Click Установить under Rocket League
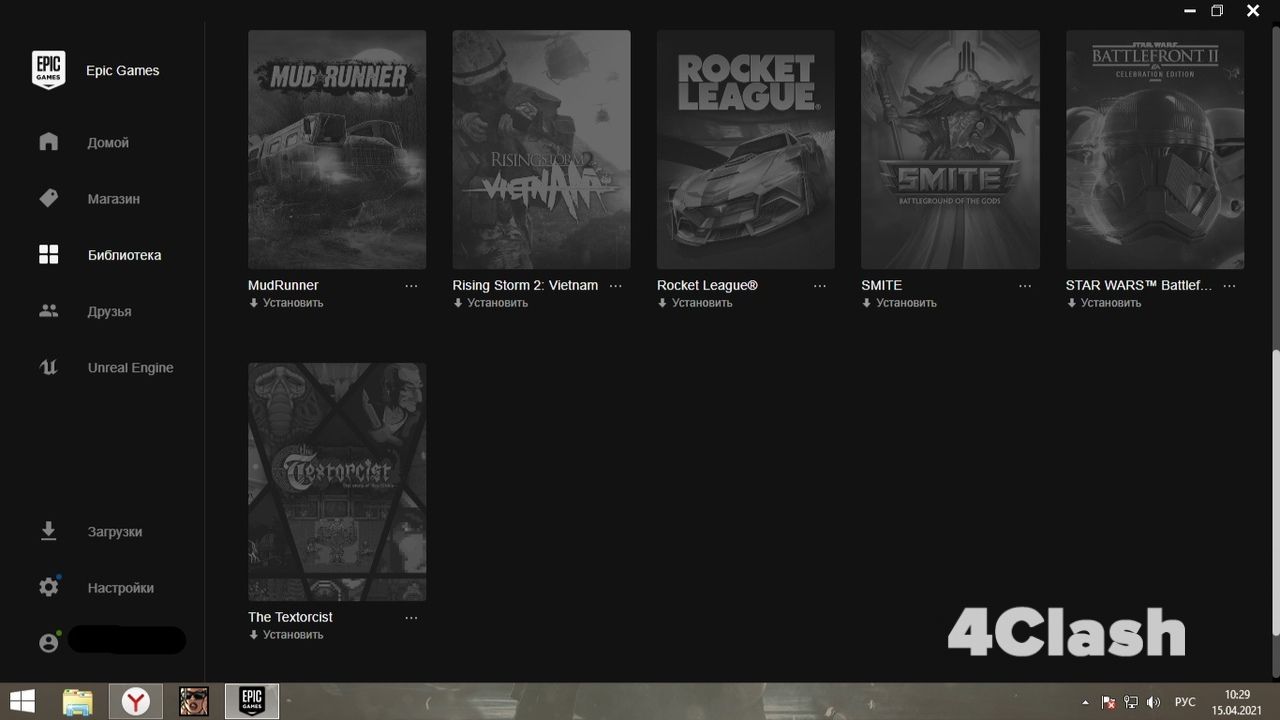Screen dimensions: 1280x720 tap(702, 303)
